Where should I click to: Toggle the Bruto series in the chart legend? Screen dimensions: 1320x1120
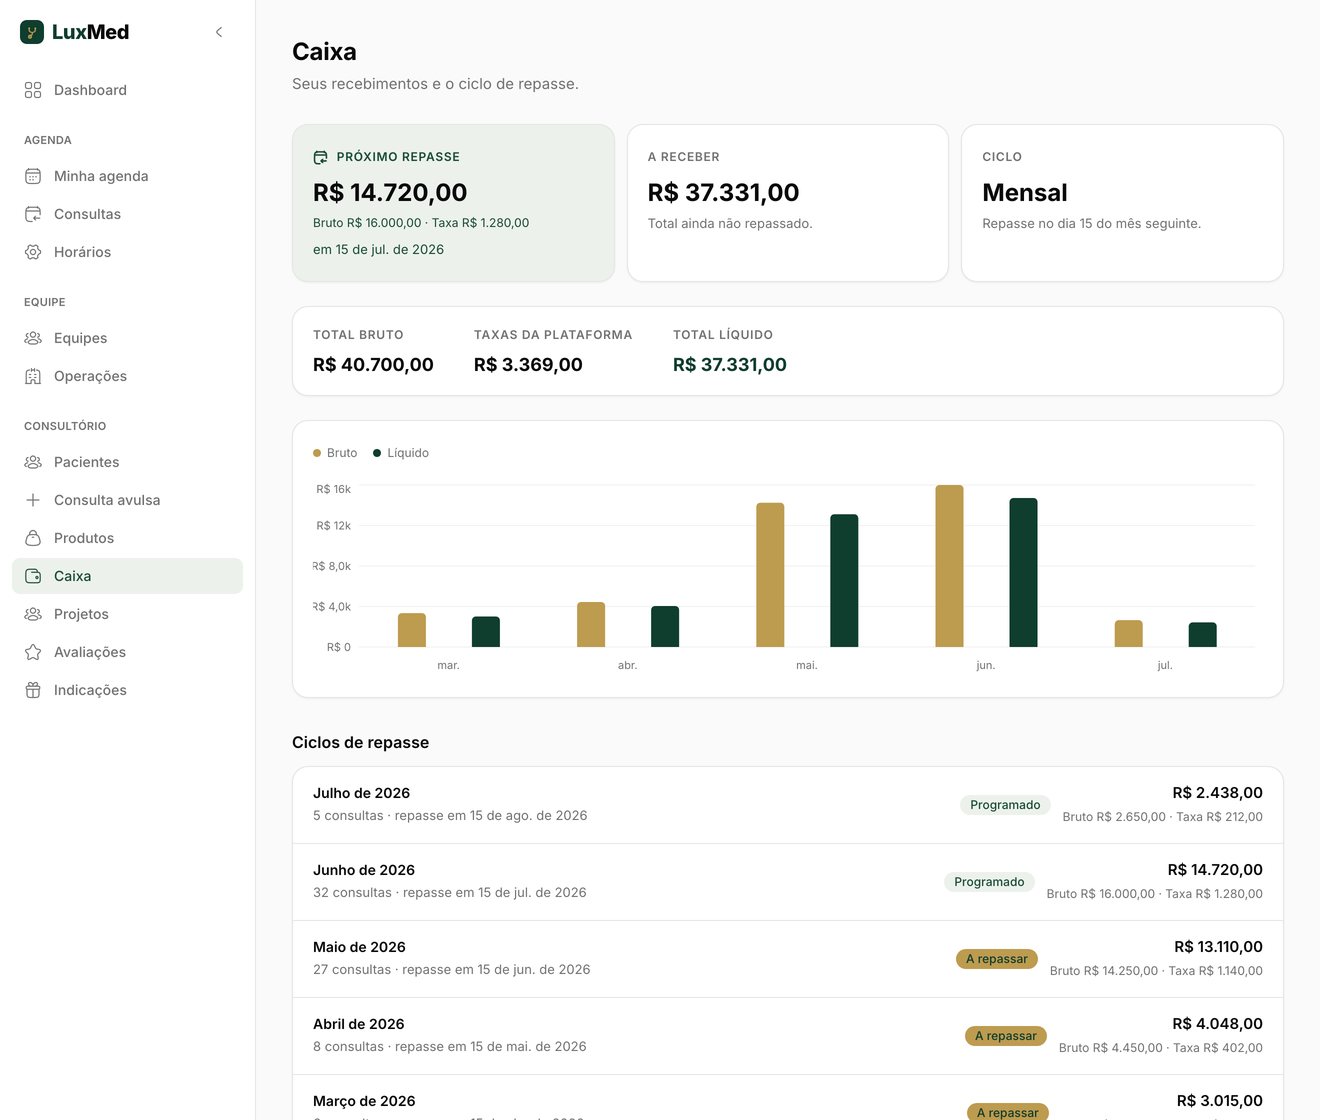pyautogui.click(x=335, y=453)
